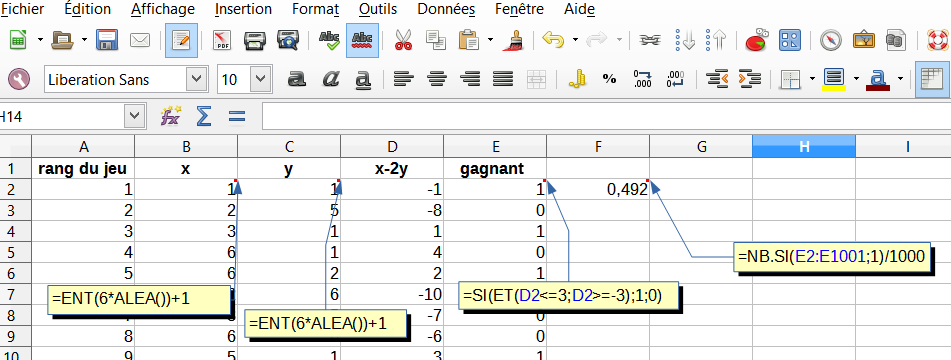Open the Paste options dropdown arrow
The image size is (951, 360).
point(490,41)
